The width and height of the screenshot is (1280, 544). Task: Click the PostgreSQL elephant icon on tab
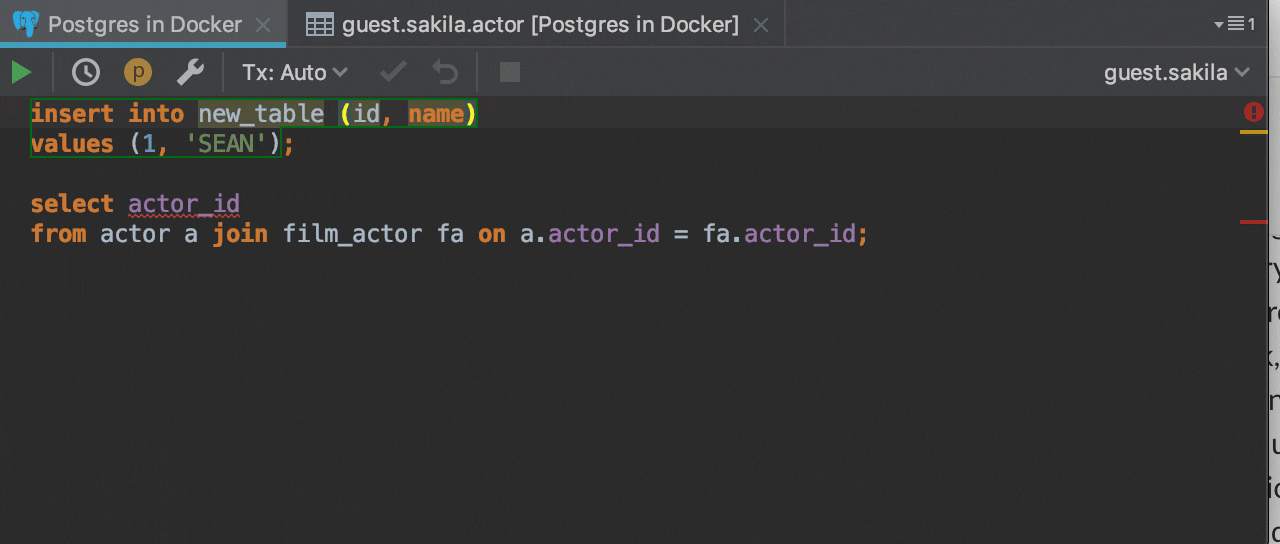coord(26,24)
